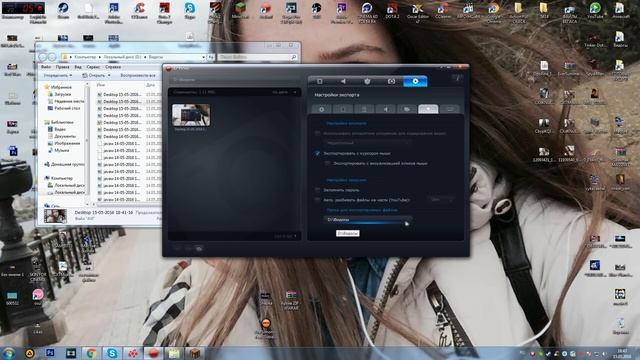Image resolution: width=640 pixels, height=360 pixels.
Task: Uncheck export with mouse cursor option
Action: point(318,153)
